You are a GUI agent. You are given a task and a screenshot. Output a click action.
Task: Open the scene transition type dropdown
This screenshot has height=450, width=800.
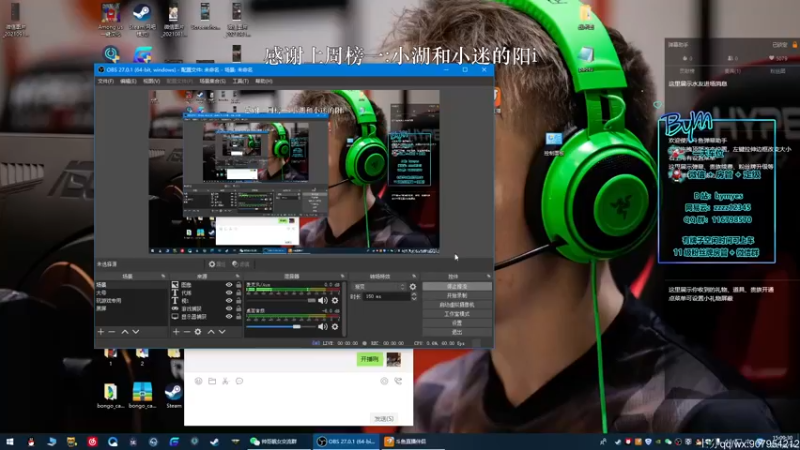coord(379,287)
